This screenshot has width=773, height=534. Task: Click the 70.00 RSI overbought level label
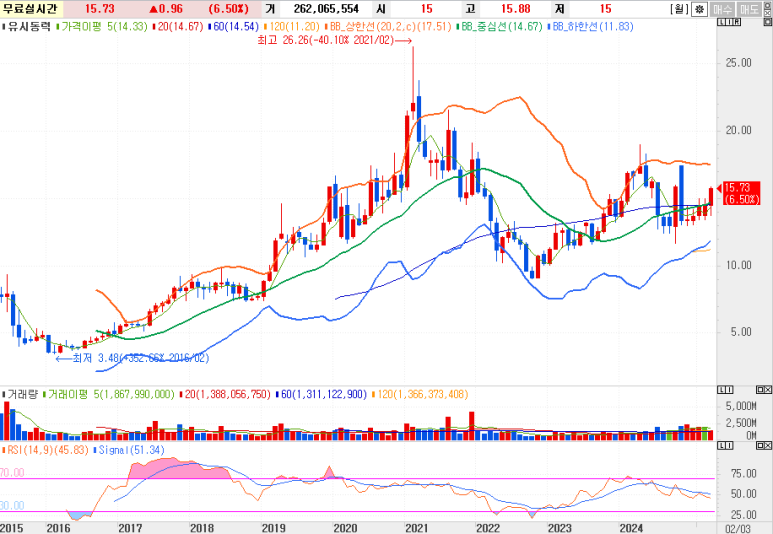tap(12, 473)
